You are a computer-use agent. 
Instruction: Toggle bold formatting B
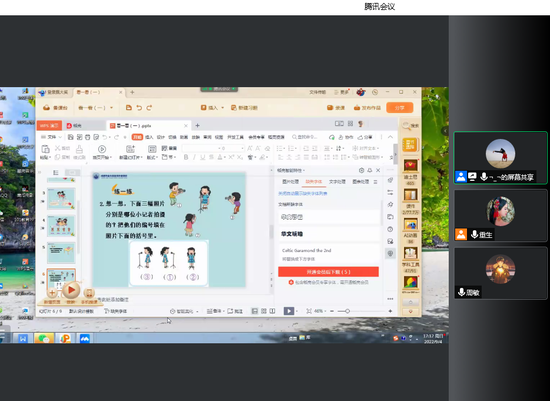(186, 157)
